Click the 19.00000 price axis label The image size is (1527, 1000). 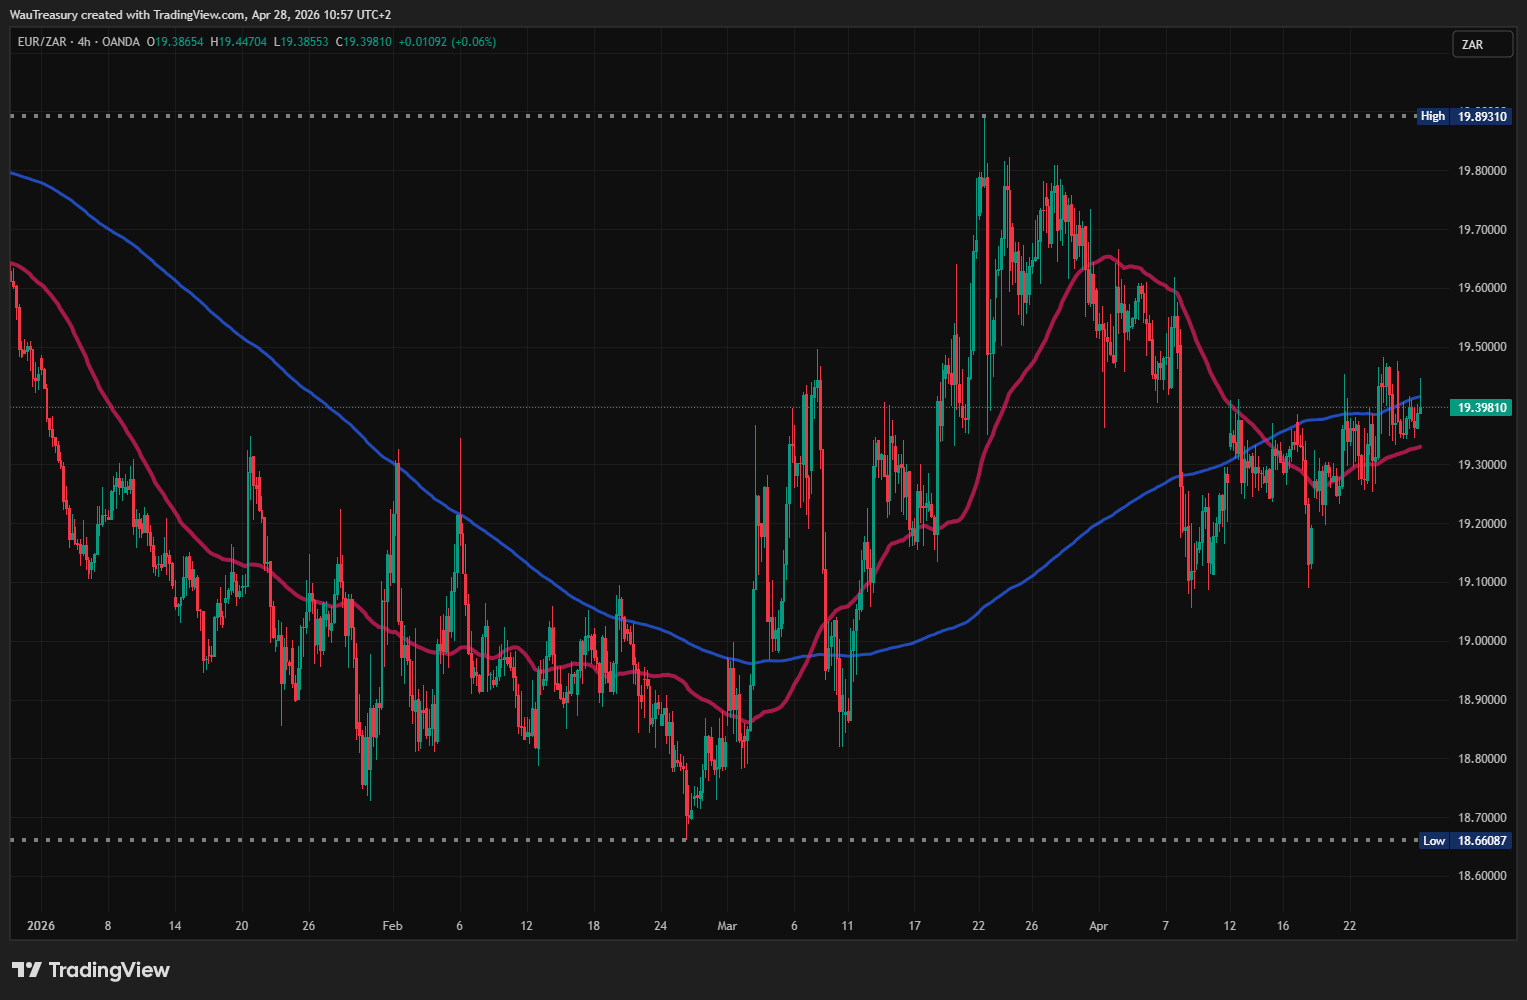1482,641
